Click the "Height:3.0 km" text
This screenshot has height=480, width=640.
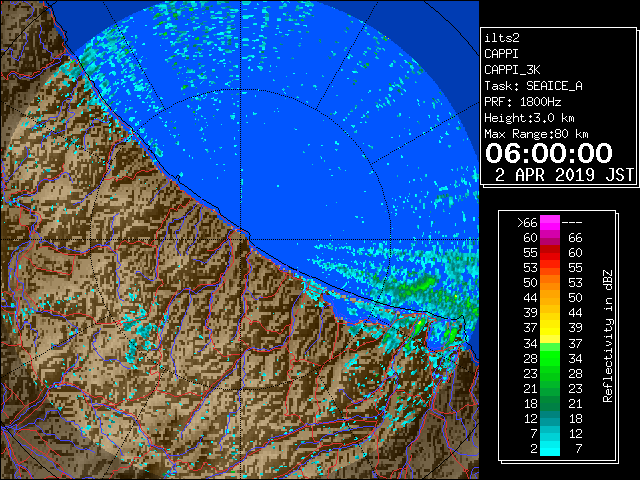tap(529, 118)
